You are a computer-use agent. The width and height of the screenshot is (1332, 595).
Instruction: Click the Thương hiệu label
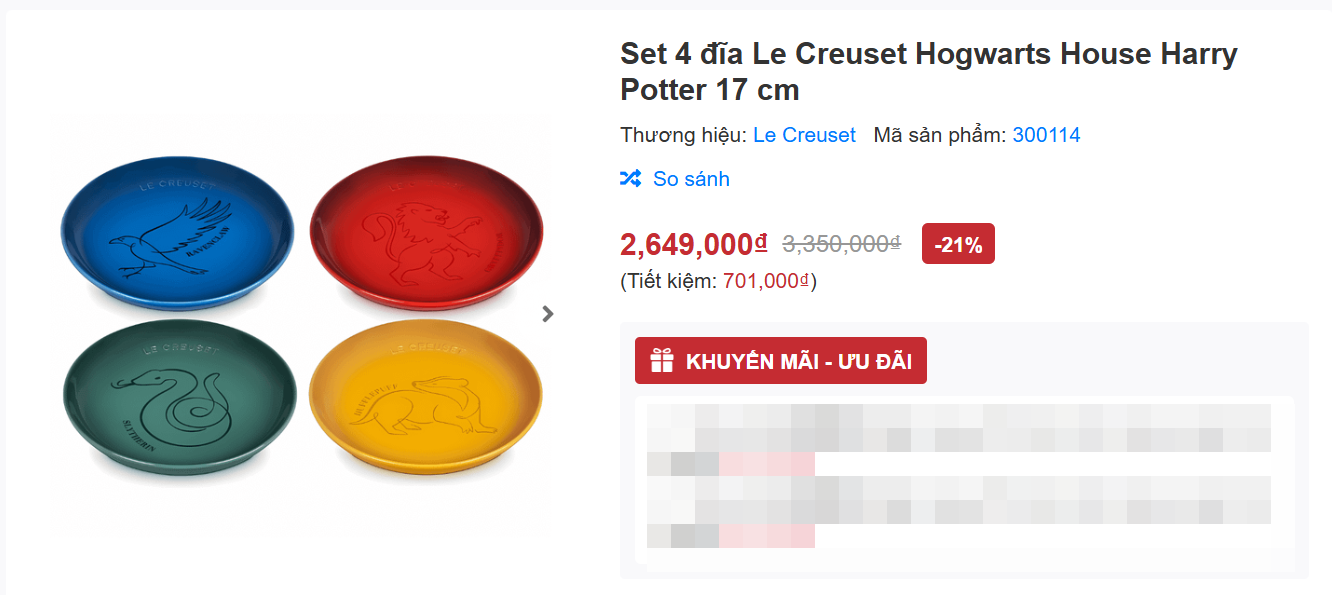pos(683,135)
